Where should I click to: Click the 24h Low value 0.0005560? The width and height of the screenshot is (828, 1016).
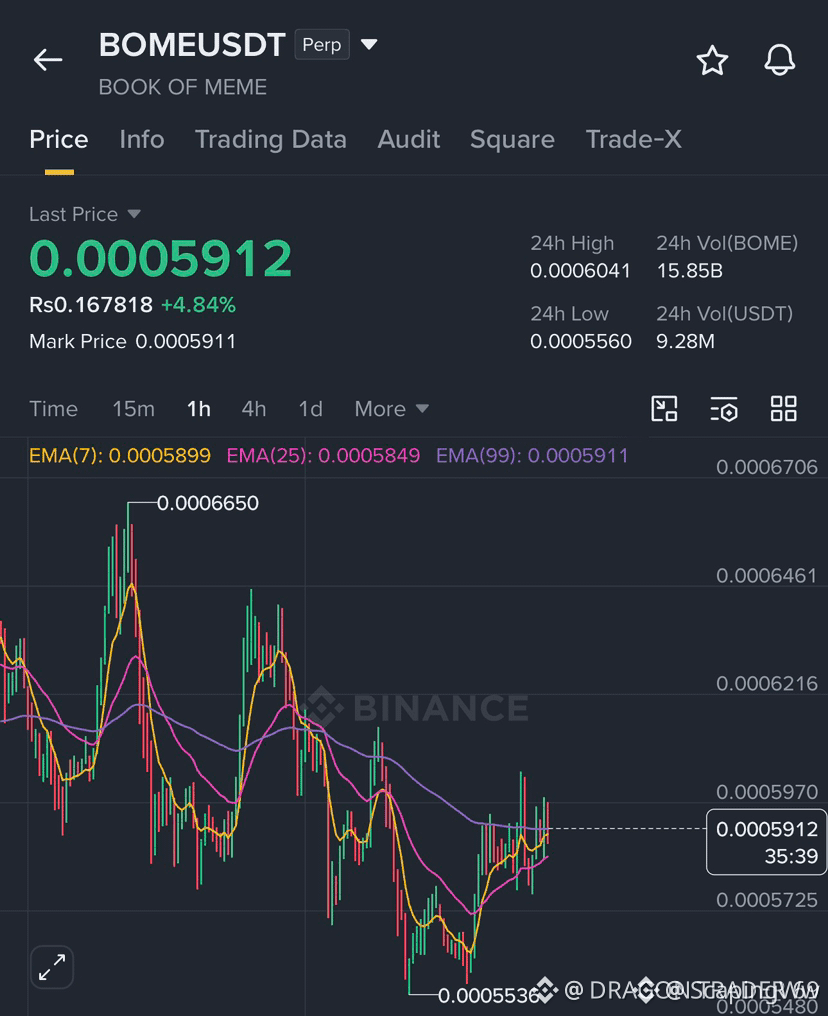[581, 341]
